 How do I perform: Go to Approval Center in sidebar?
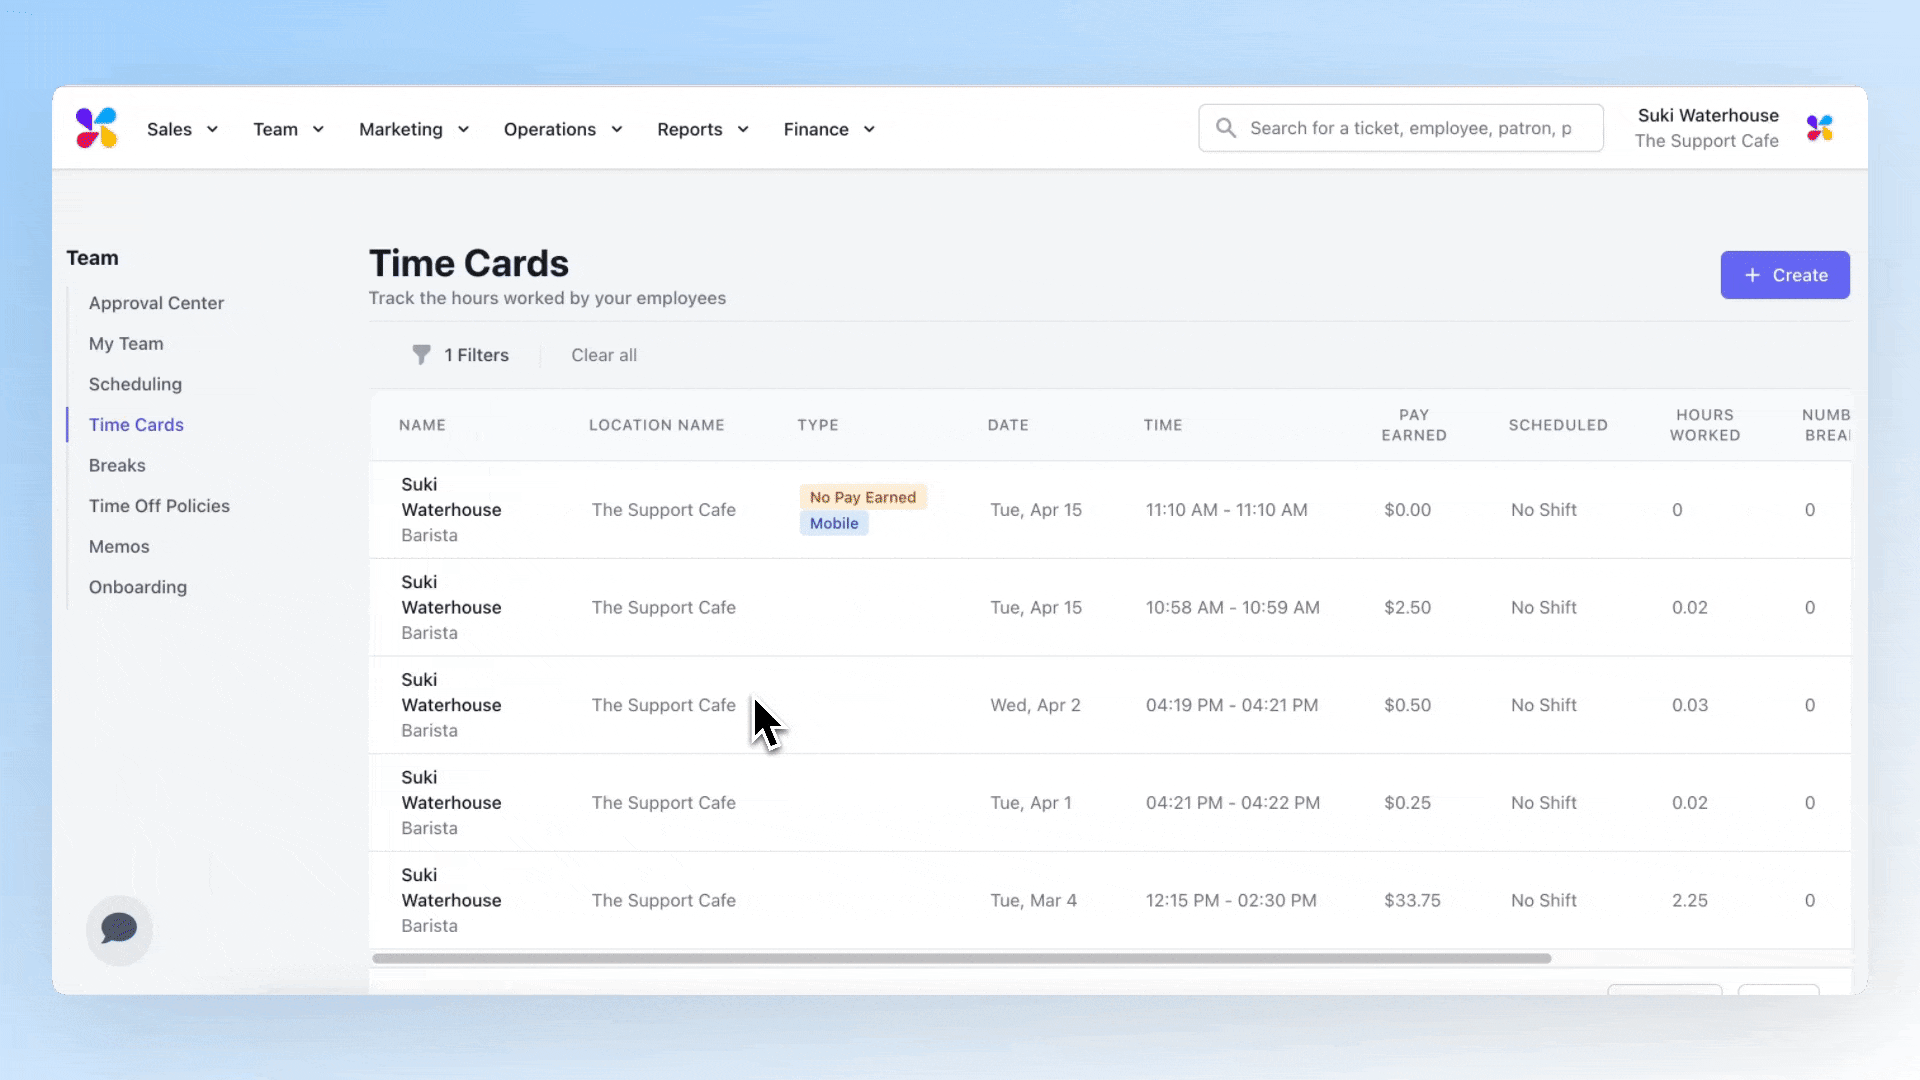(x=156, y=303)
